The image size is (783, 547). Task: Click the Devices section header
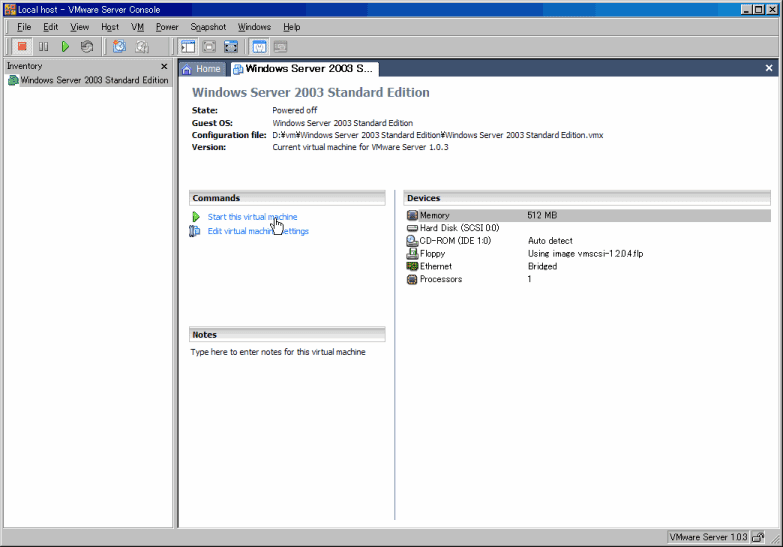pyautogui.click(x=587, y=198)
